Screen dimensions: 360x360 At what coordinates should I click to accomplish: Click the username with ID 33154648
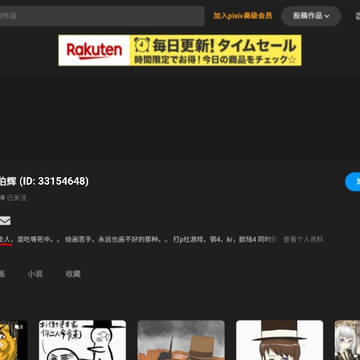click(x=44, y=181)
